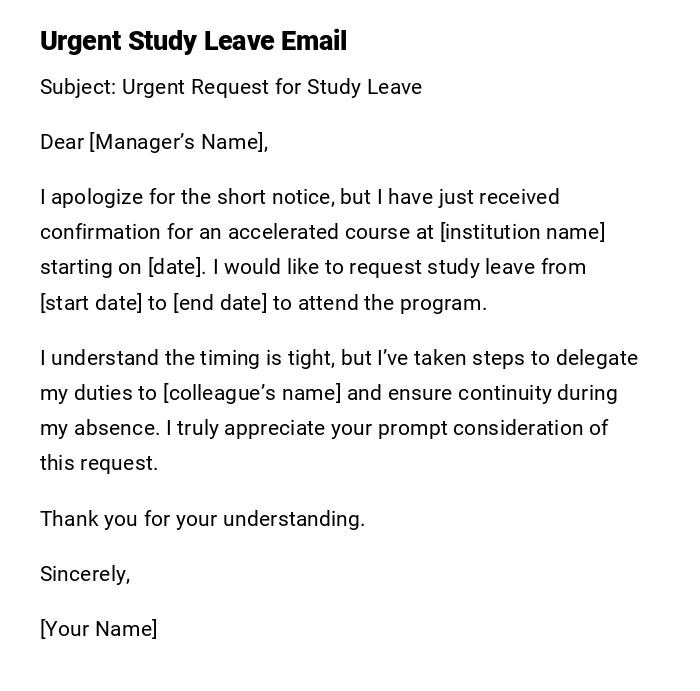Click the [institution name] placeholder
The image size is (700, 691).
click(523, 232)
